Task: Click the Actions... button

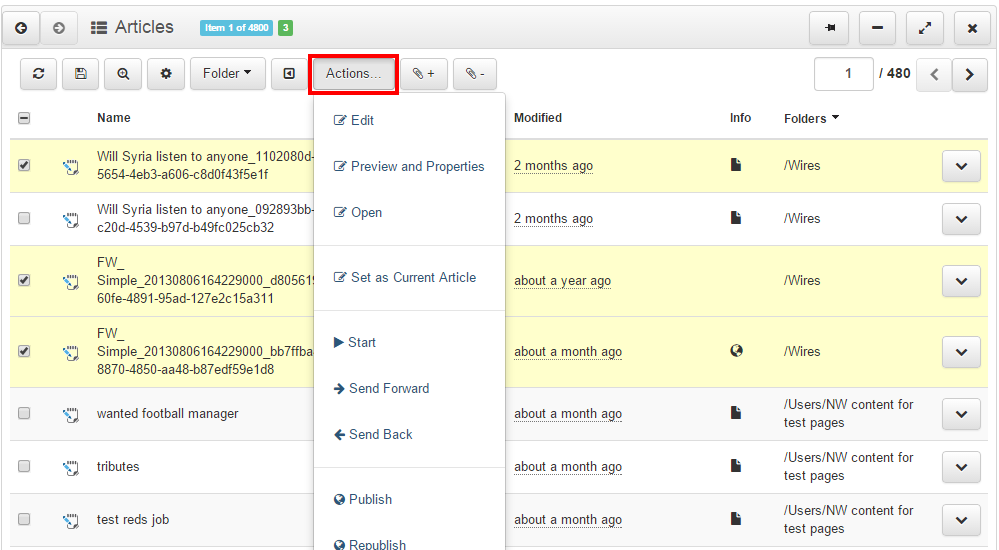Action: tap(354, 74)
